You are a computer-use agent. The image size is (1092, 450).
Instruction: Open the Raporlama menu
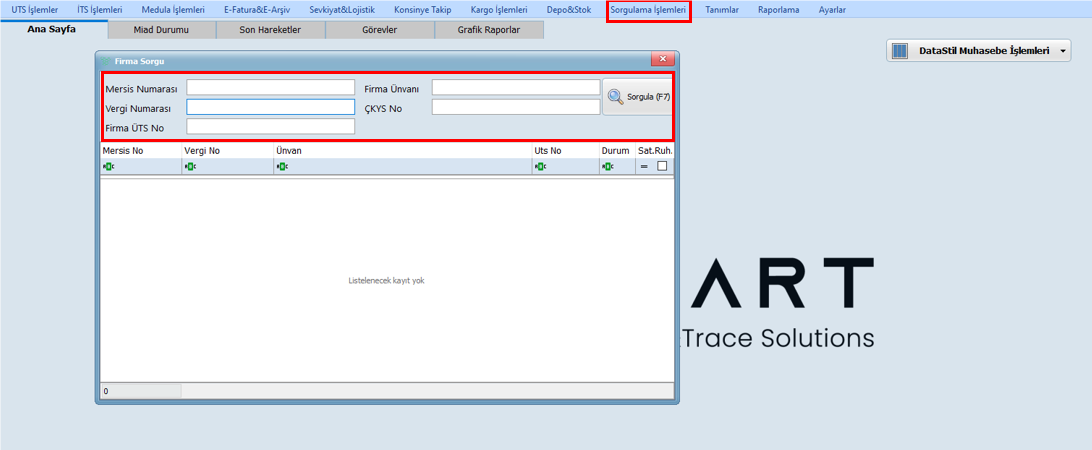[778, 10]
